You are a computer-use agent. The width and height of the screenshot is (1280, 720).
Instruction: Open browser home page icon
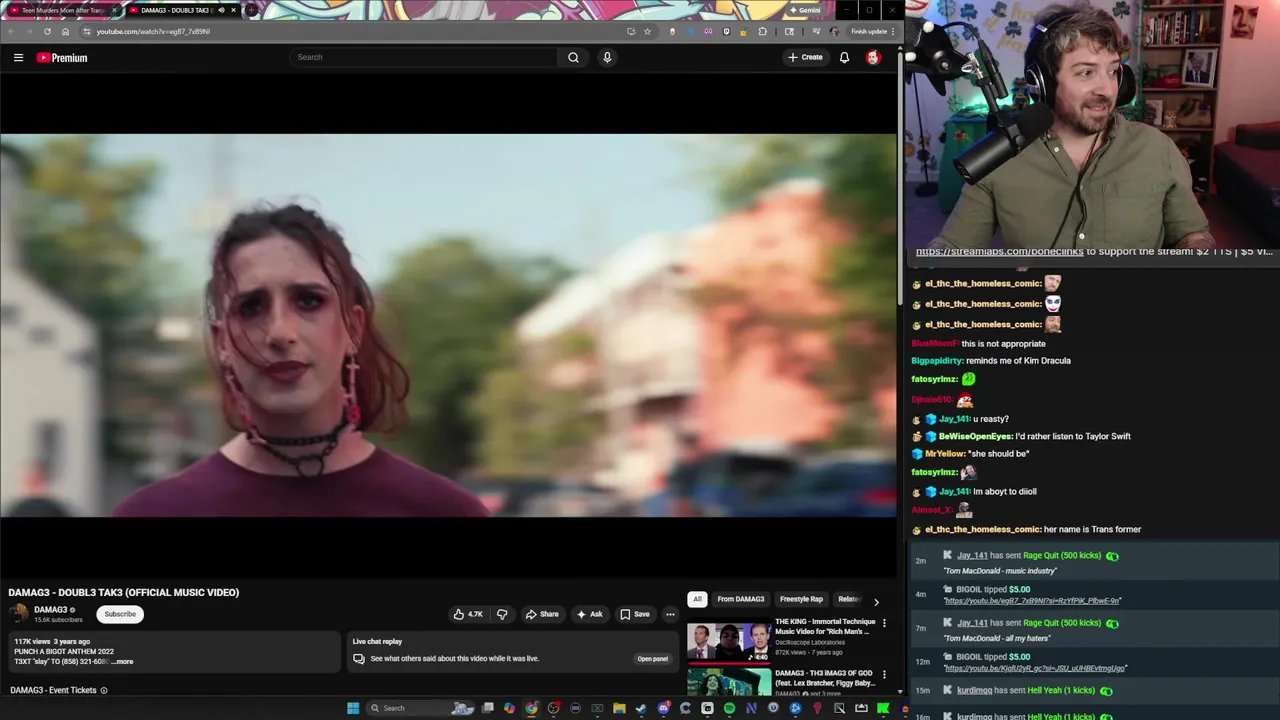coord(65,31)
